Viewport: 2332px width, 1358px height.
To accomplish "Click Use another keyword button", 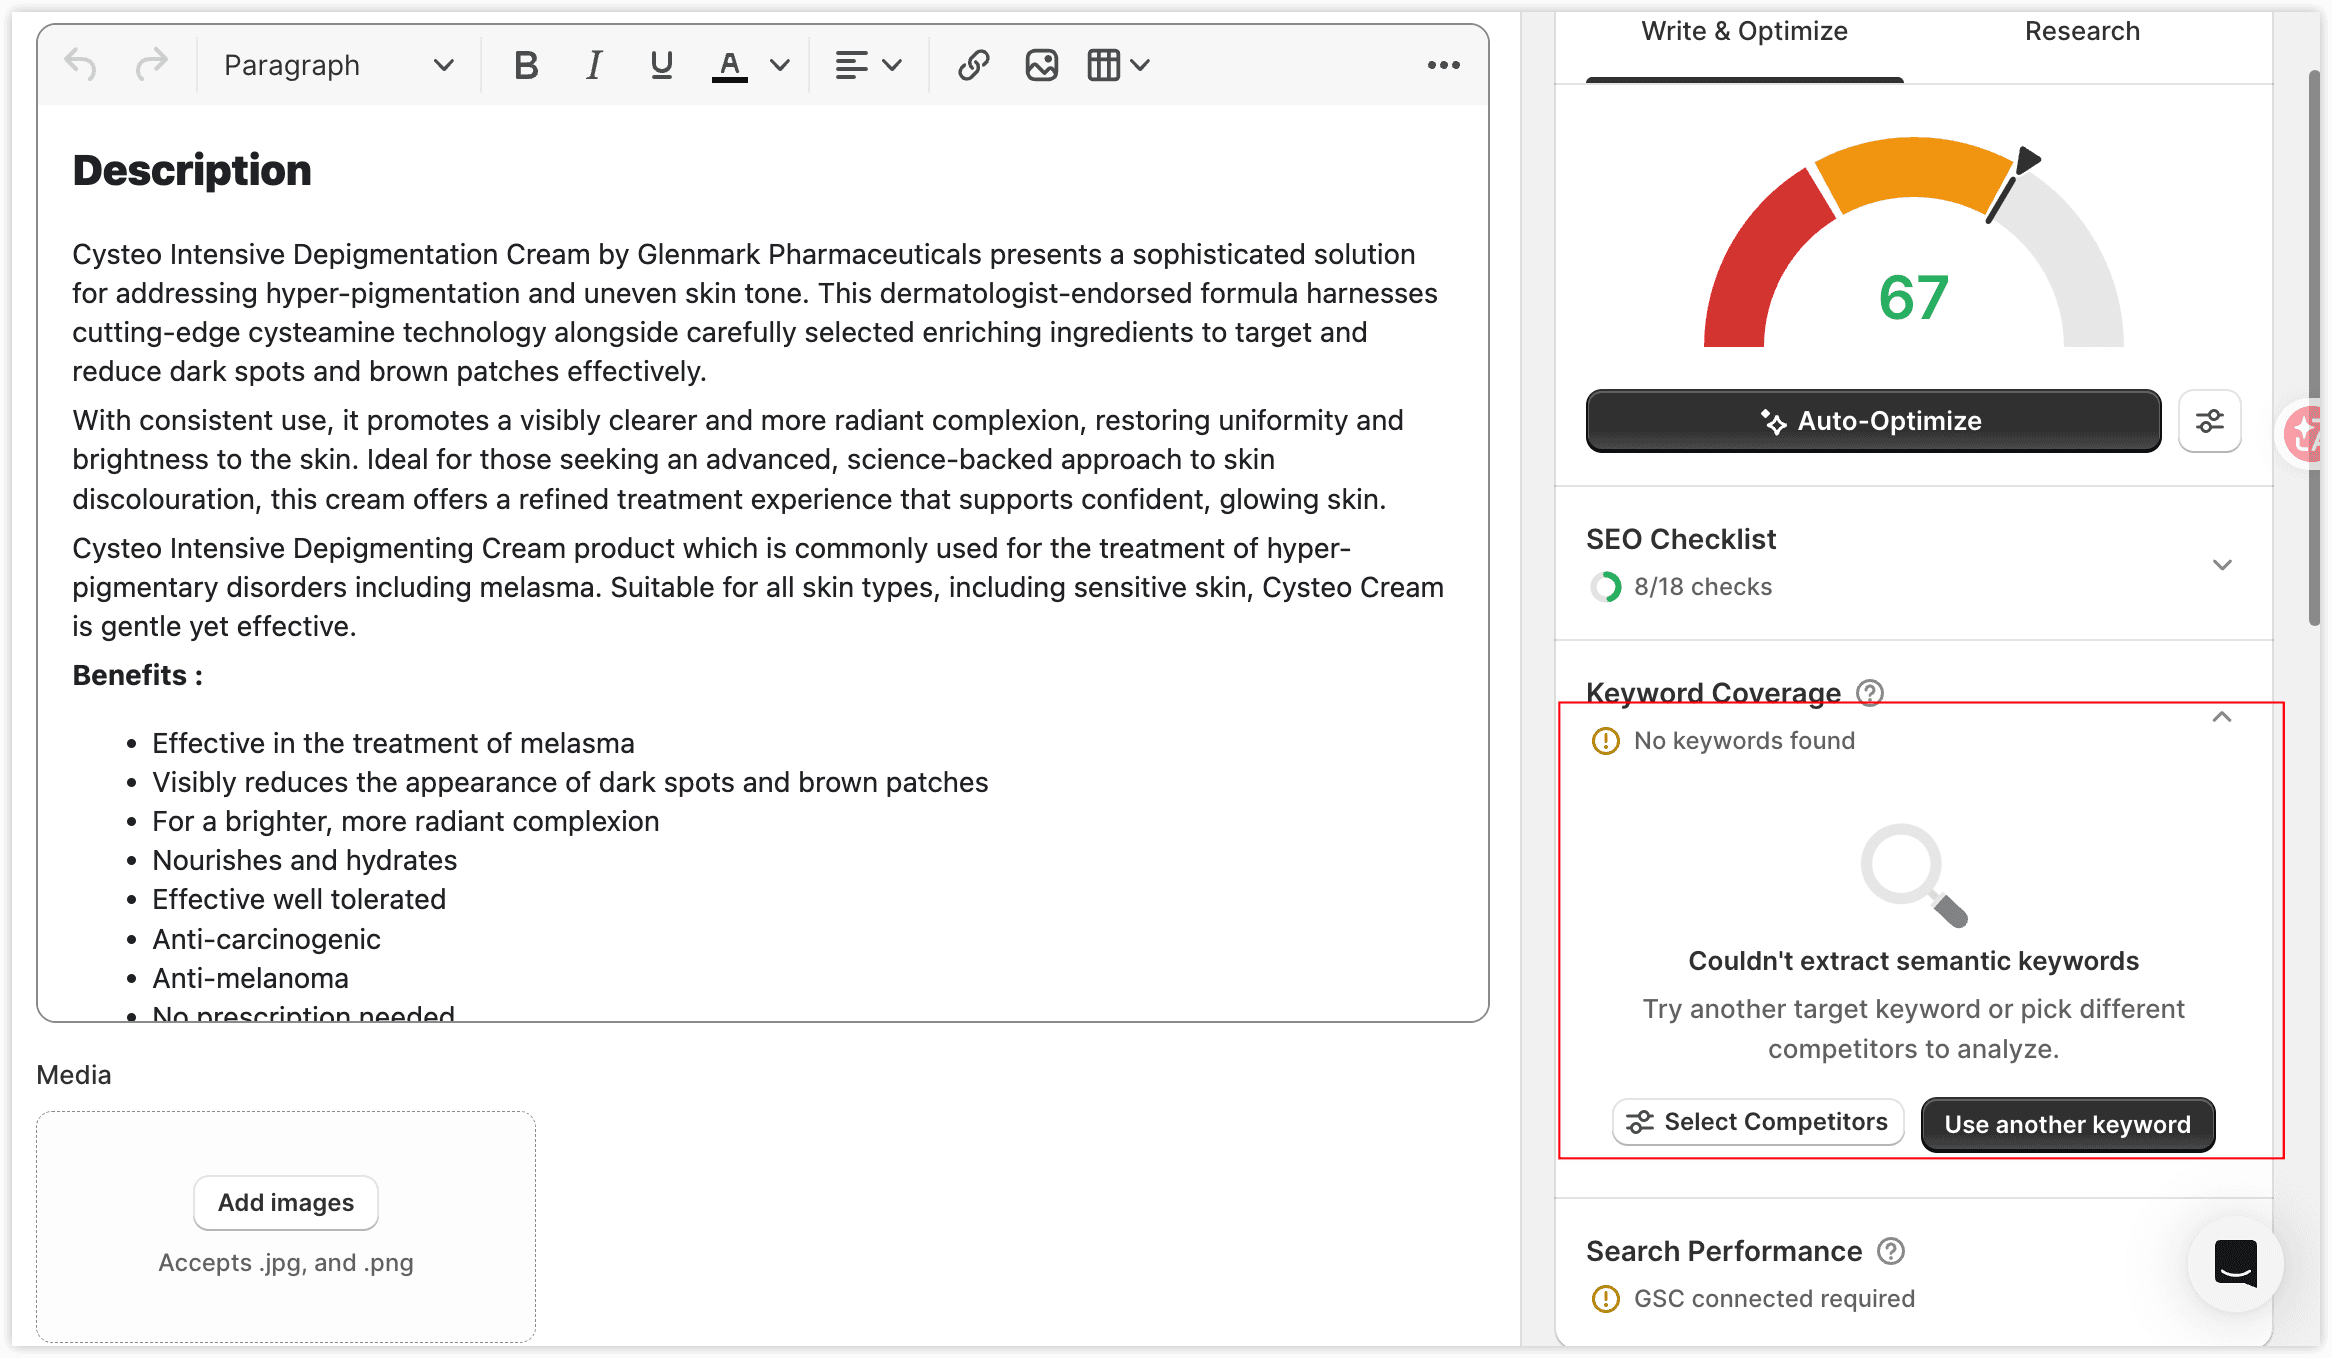I will click(x=2068, y=1124).
